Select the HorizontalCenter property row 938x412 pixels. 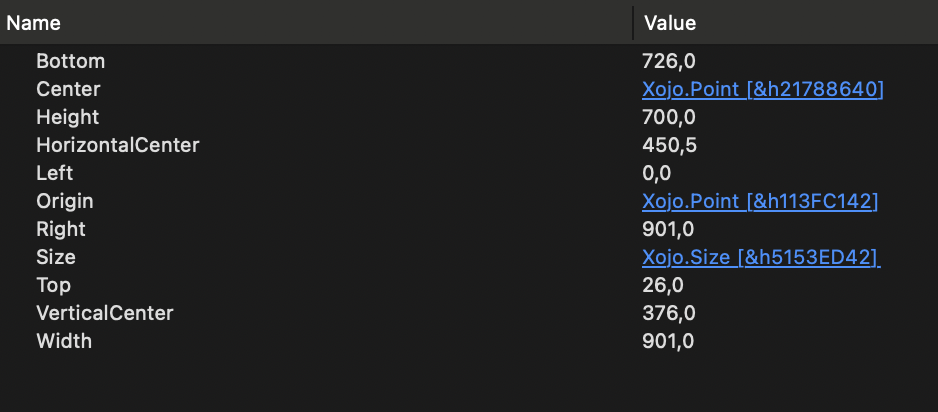click(x=469, y=145)
